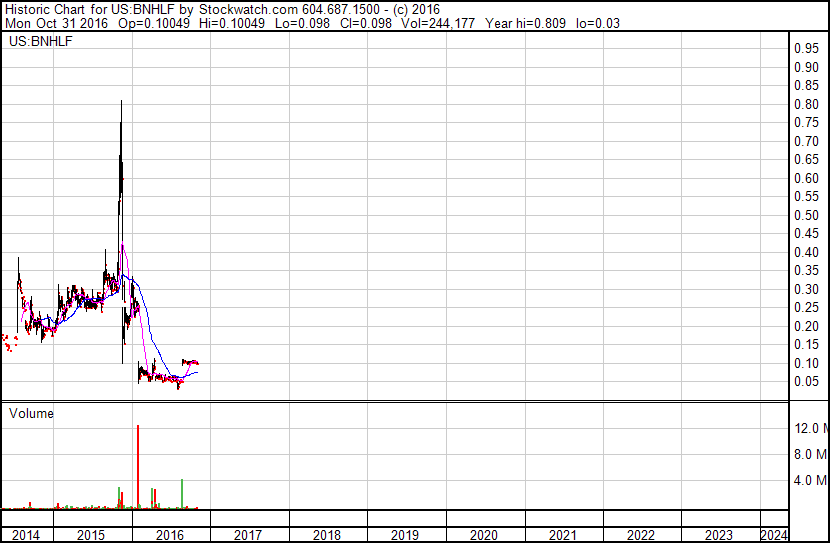Select the 2017 year on the timeline
This screenshot has width=830, height=543.
pyautogui.click(x=248, y=535)
